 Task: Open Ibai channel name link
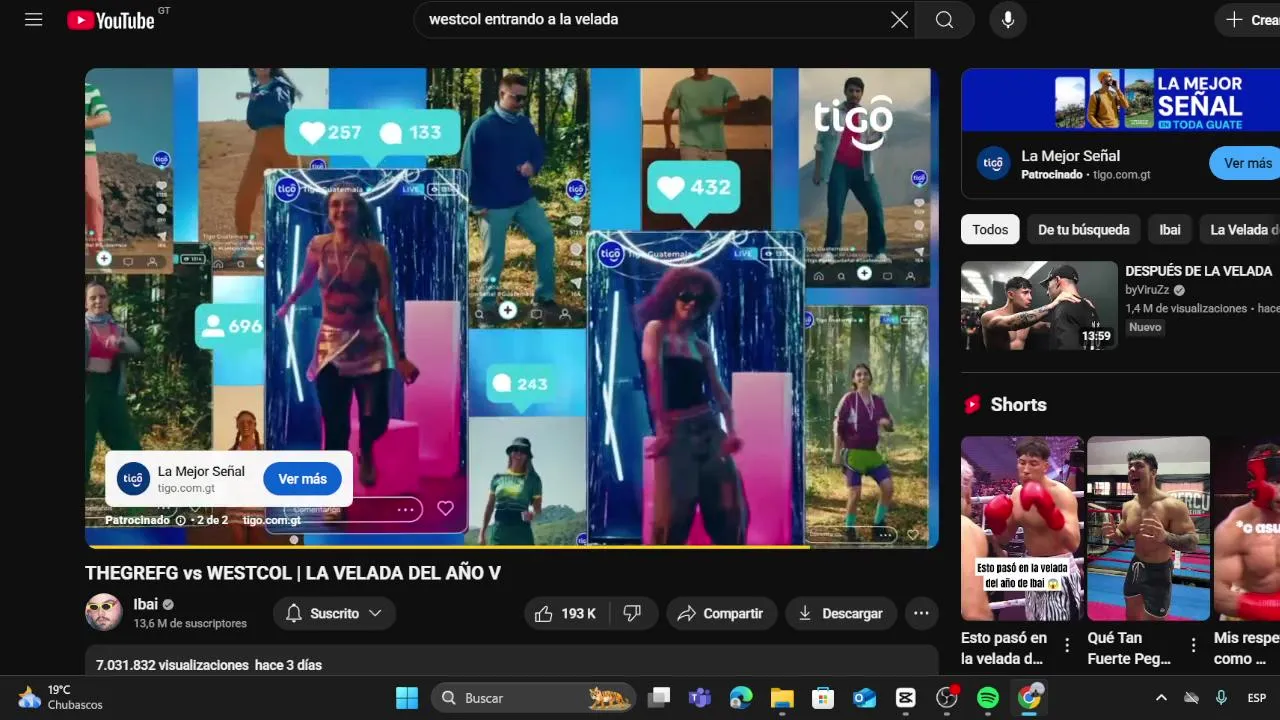coord(146,604)
